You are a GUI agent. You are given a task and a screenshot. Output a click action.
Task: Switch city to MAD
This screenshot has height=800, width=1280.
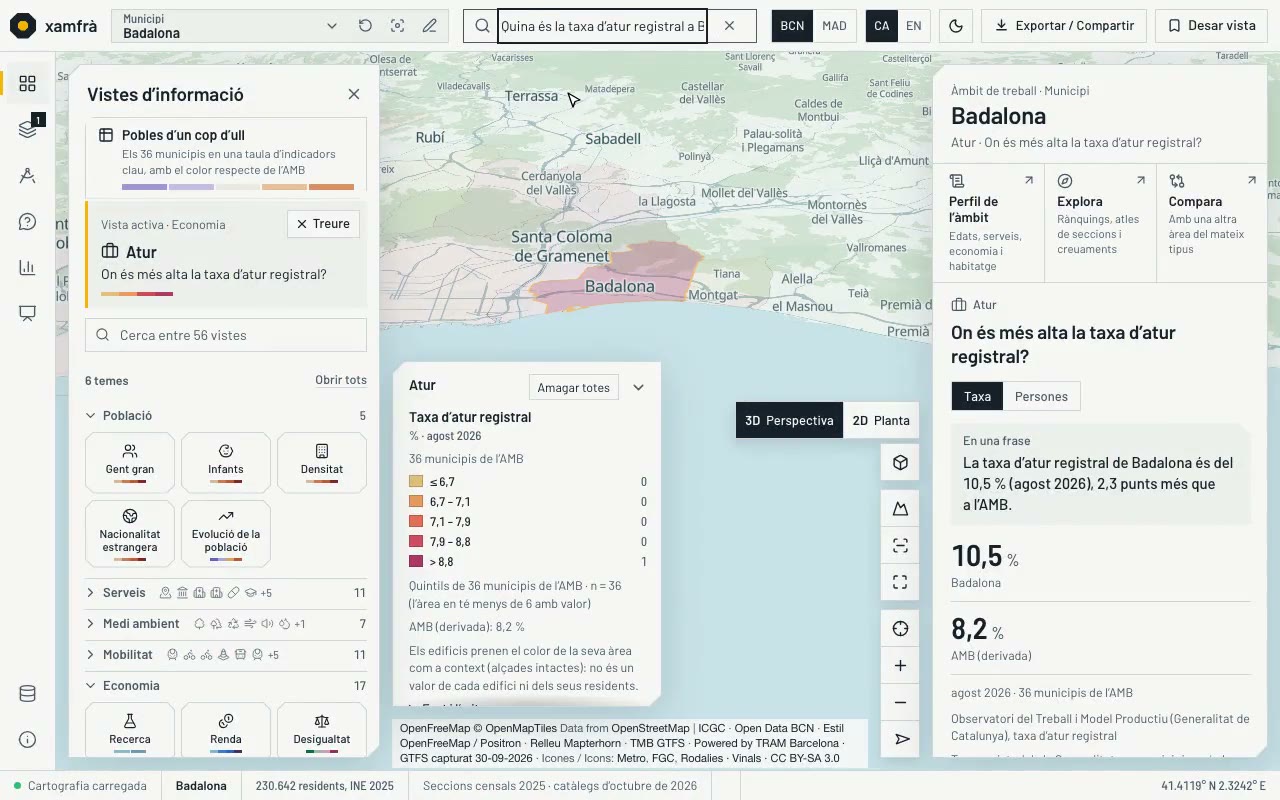[x=834, y=26]
